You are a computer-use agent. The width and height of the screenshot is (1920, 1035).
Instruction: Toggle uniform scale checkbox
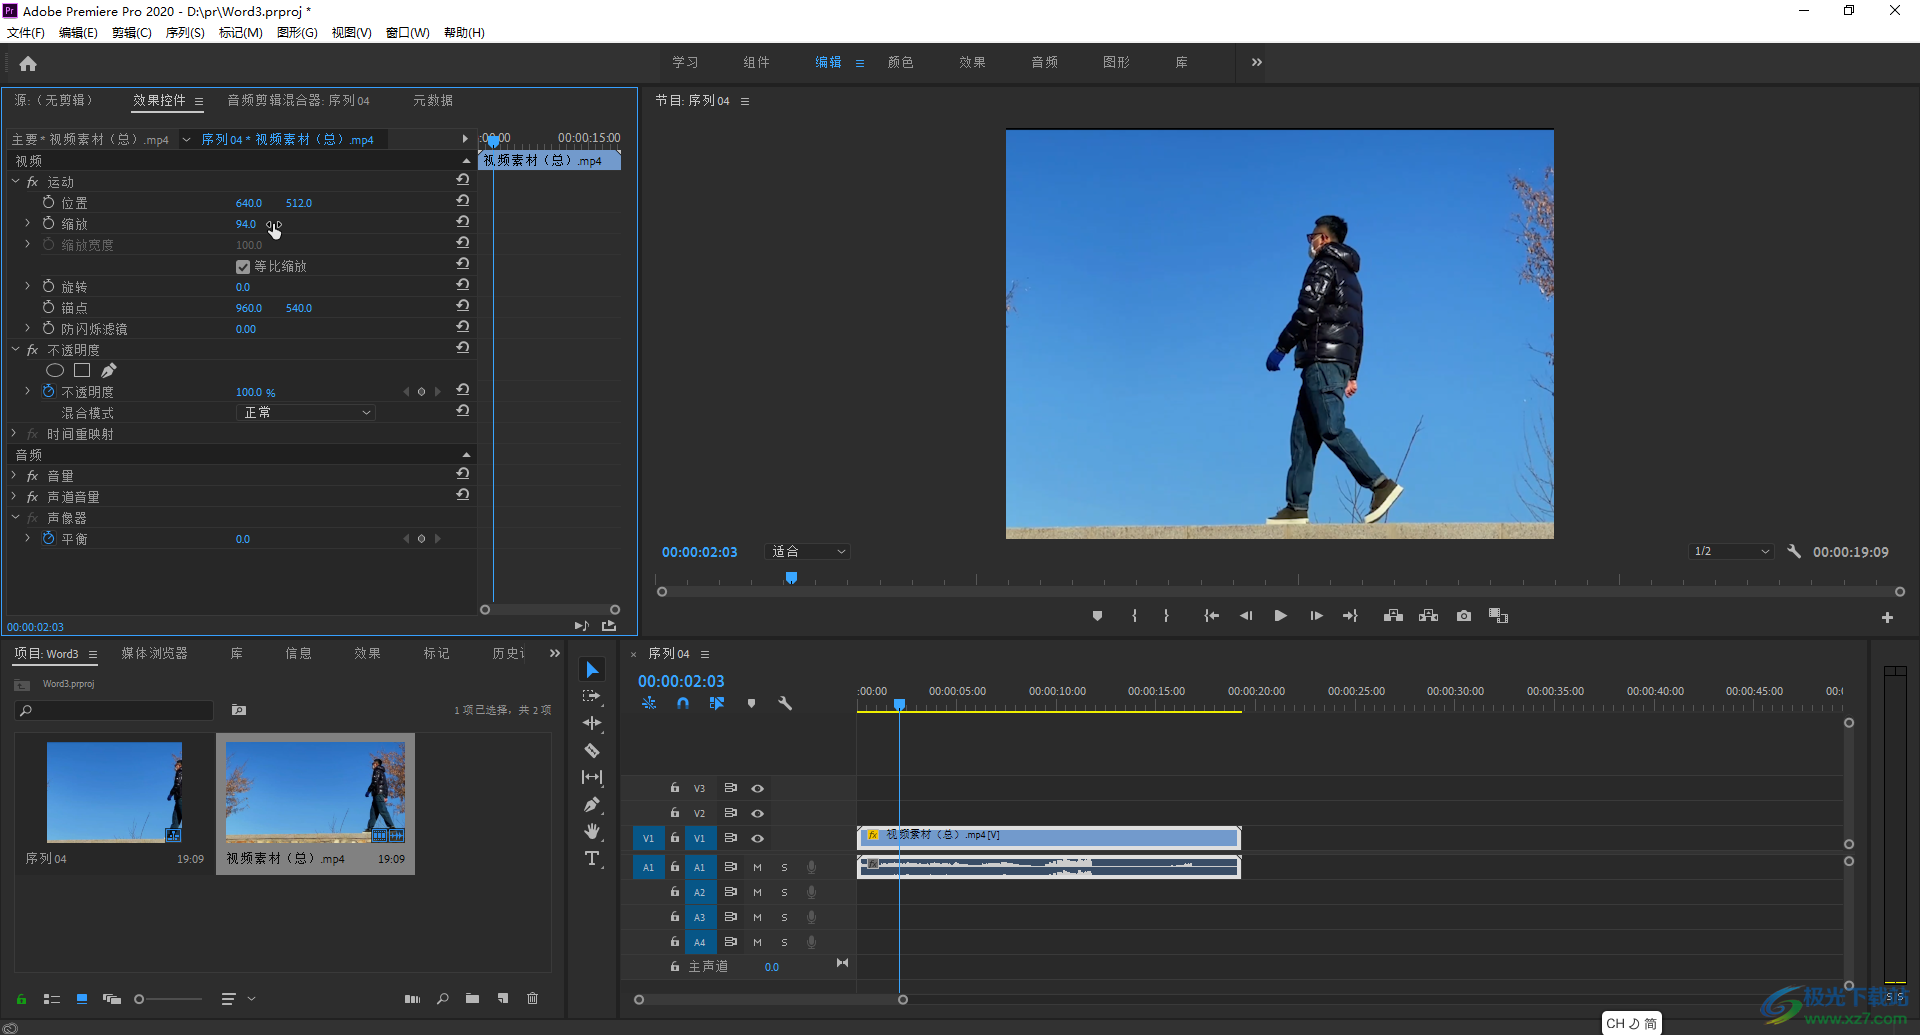click(x=243, y=267)
